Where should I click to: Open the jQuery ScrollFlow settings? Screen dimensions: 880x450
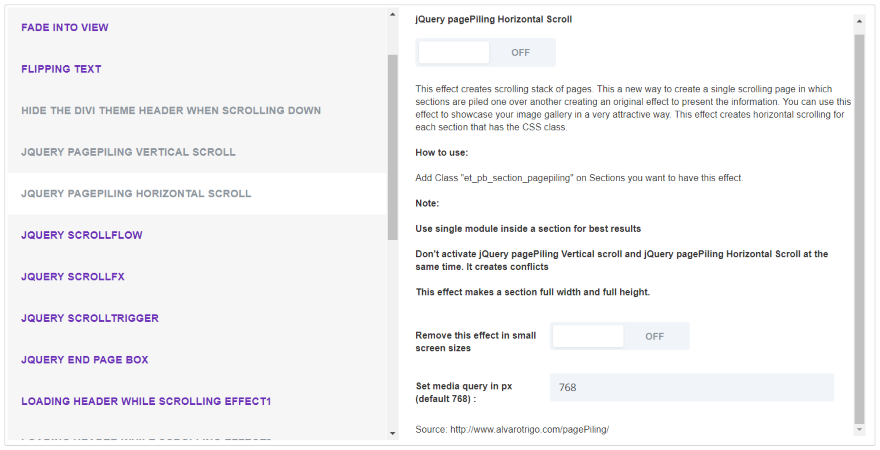tap(82, 235)
